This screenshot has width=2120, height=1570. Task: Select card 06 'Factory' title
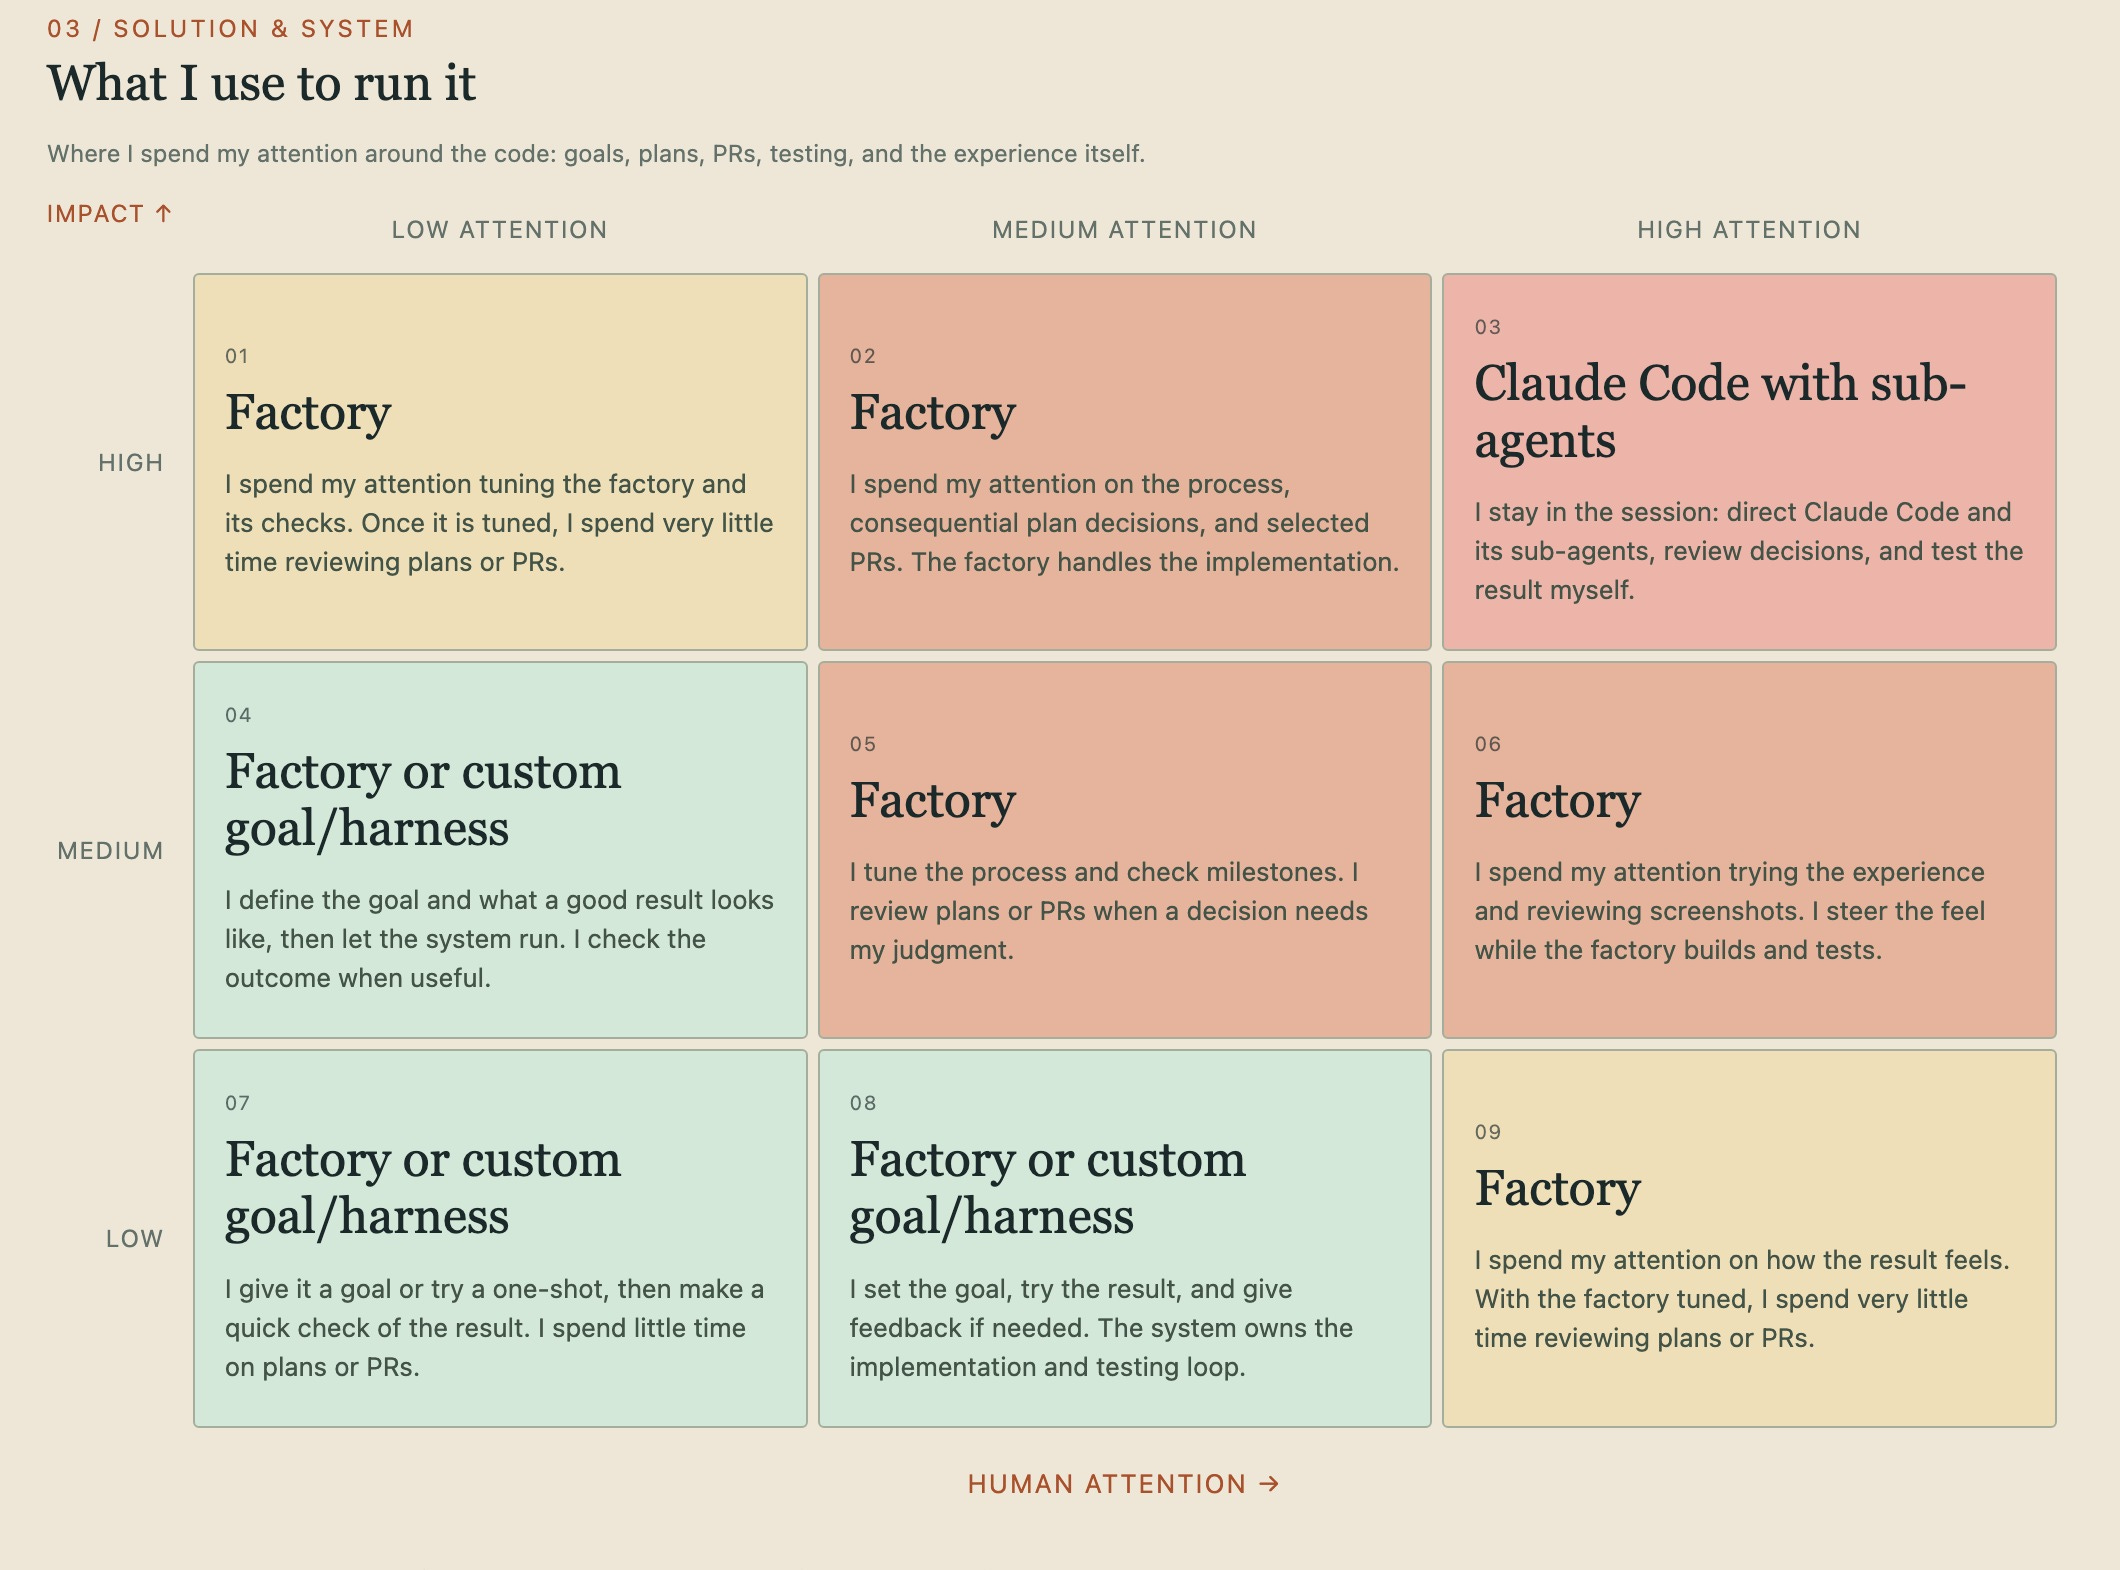click(1558, 801)
